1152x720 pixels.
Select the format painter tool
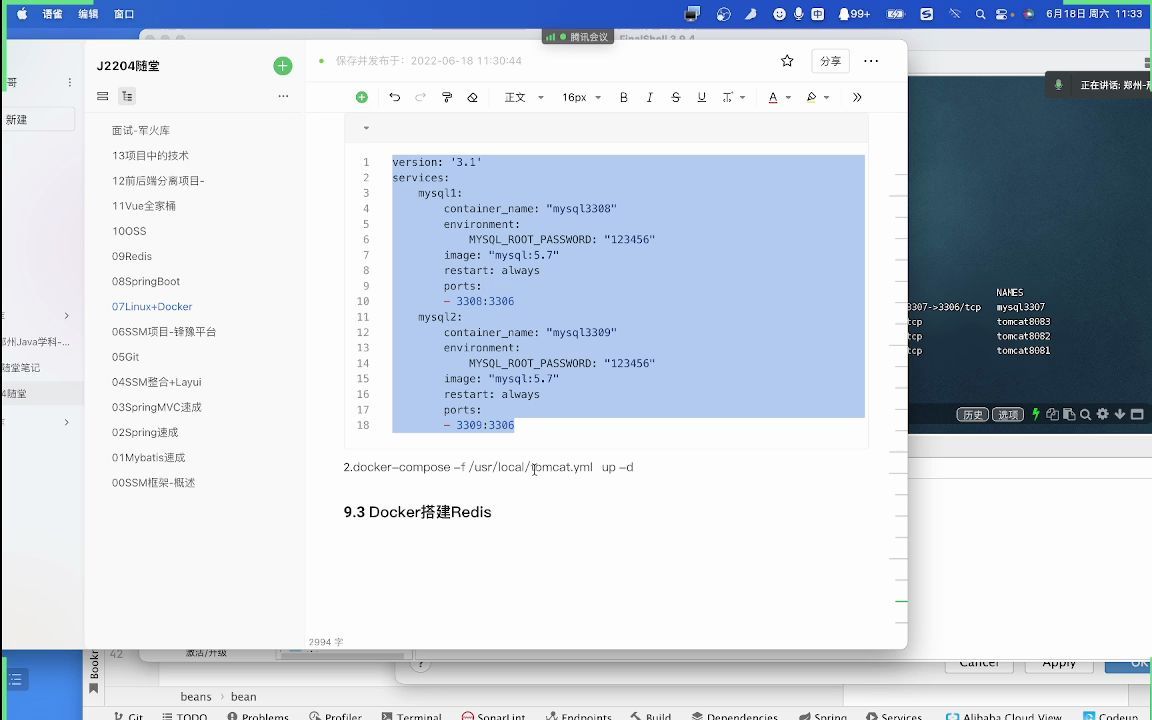[448, 97]
